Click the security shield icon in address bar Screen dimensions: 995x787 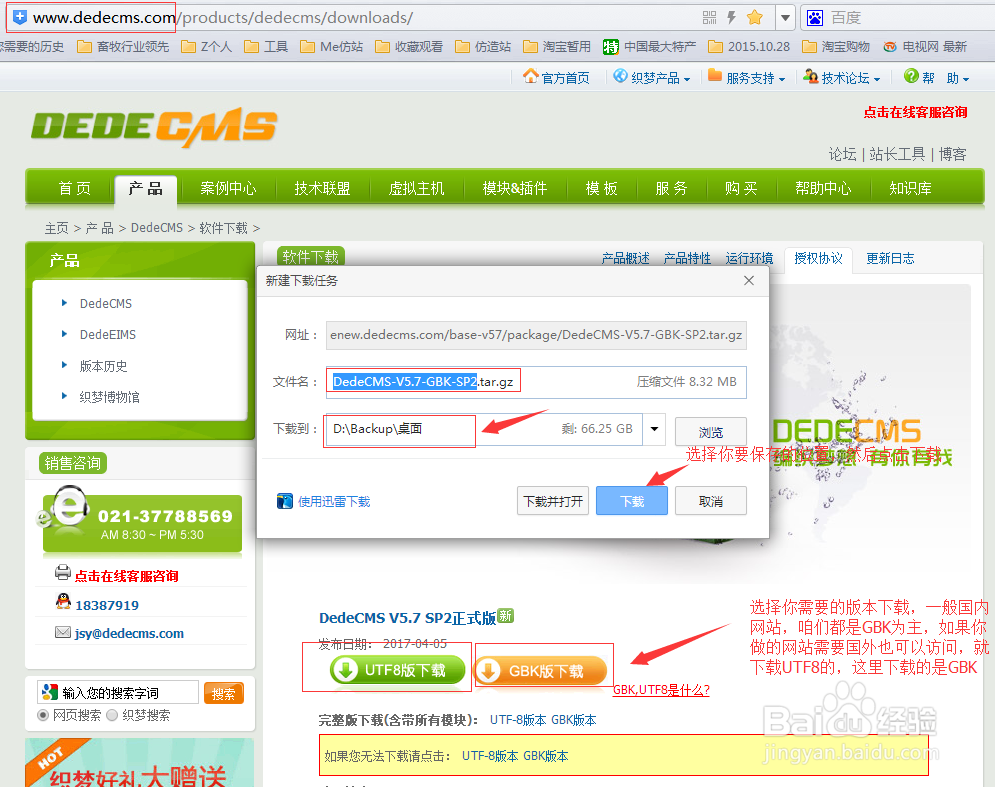click(x=20, y=17)
